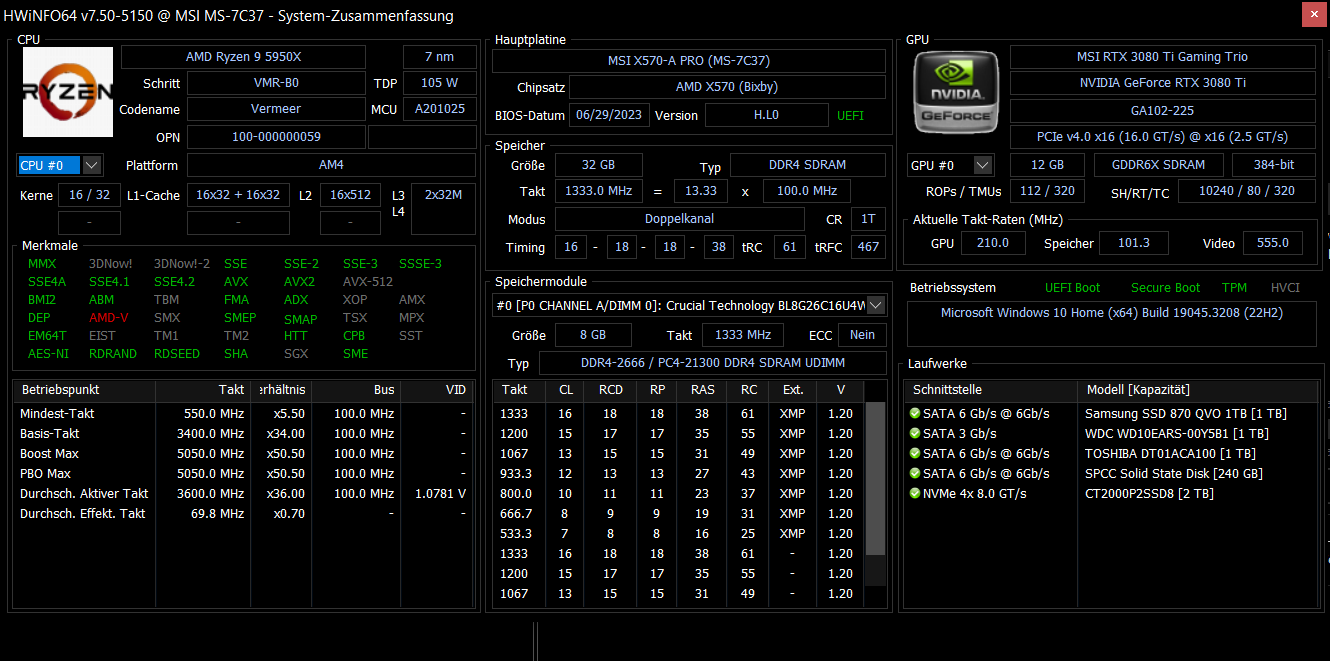The image size is (1330, 661).
Task: Click the Video clock 555.0 field
Action: [x=1272, y=243]
